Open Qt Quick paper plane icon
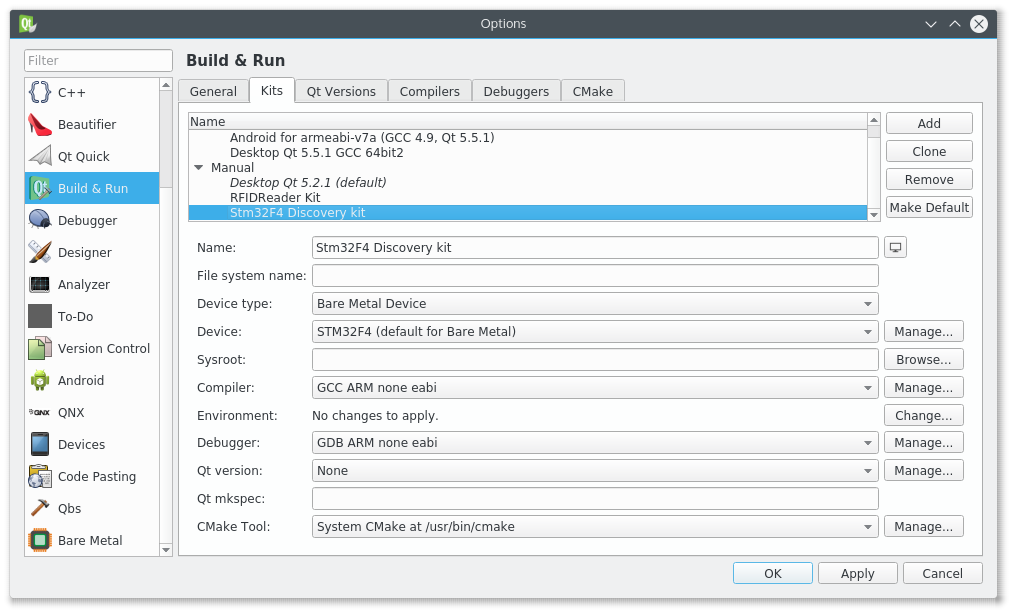1013x614 pixels. click(x=39, y=156)
